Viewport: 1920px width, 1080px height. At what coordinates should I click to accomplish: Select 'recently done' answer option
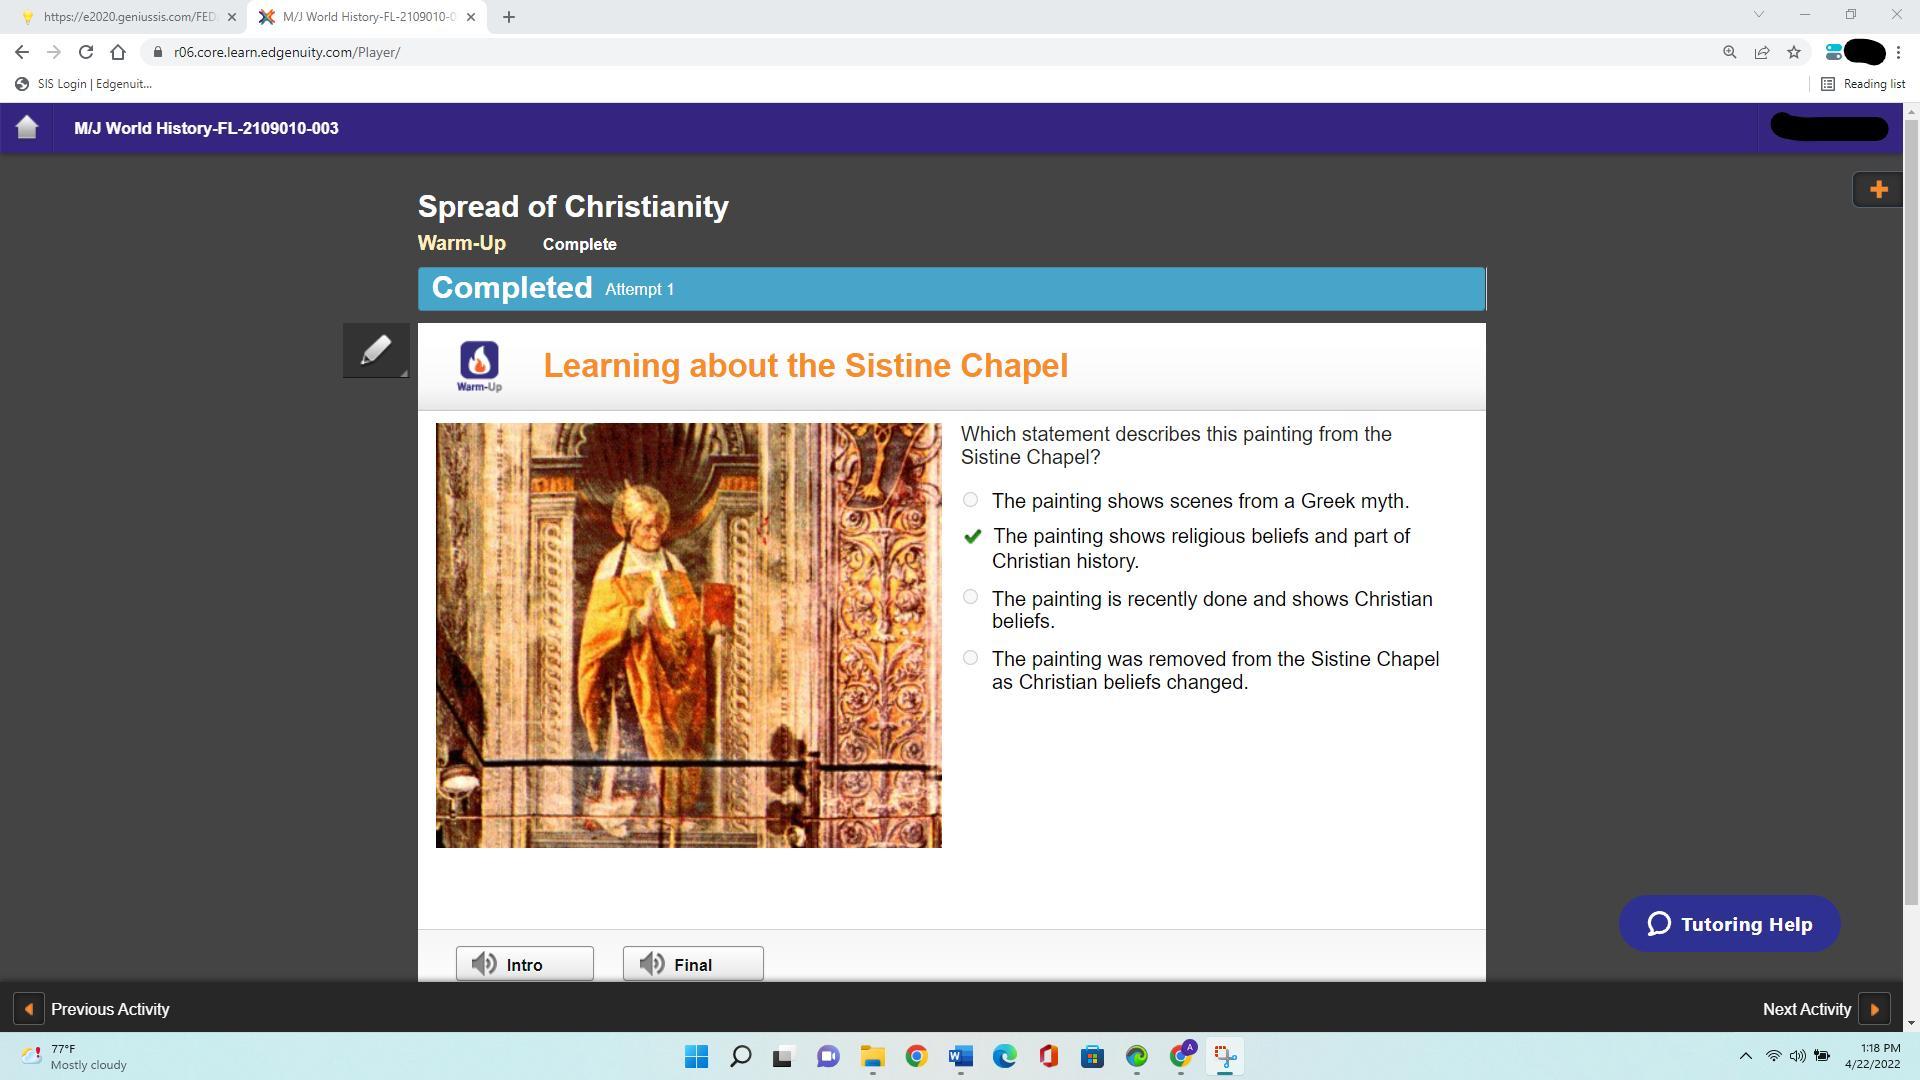tap(970, 597)
